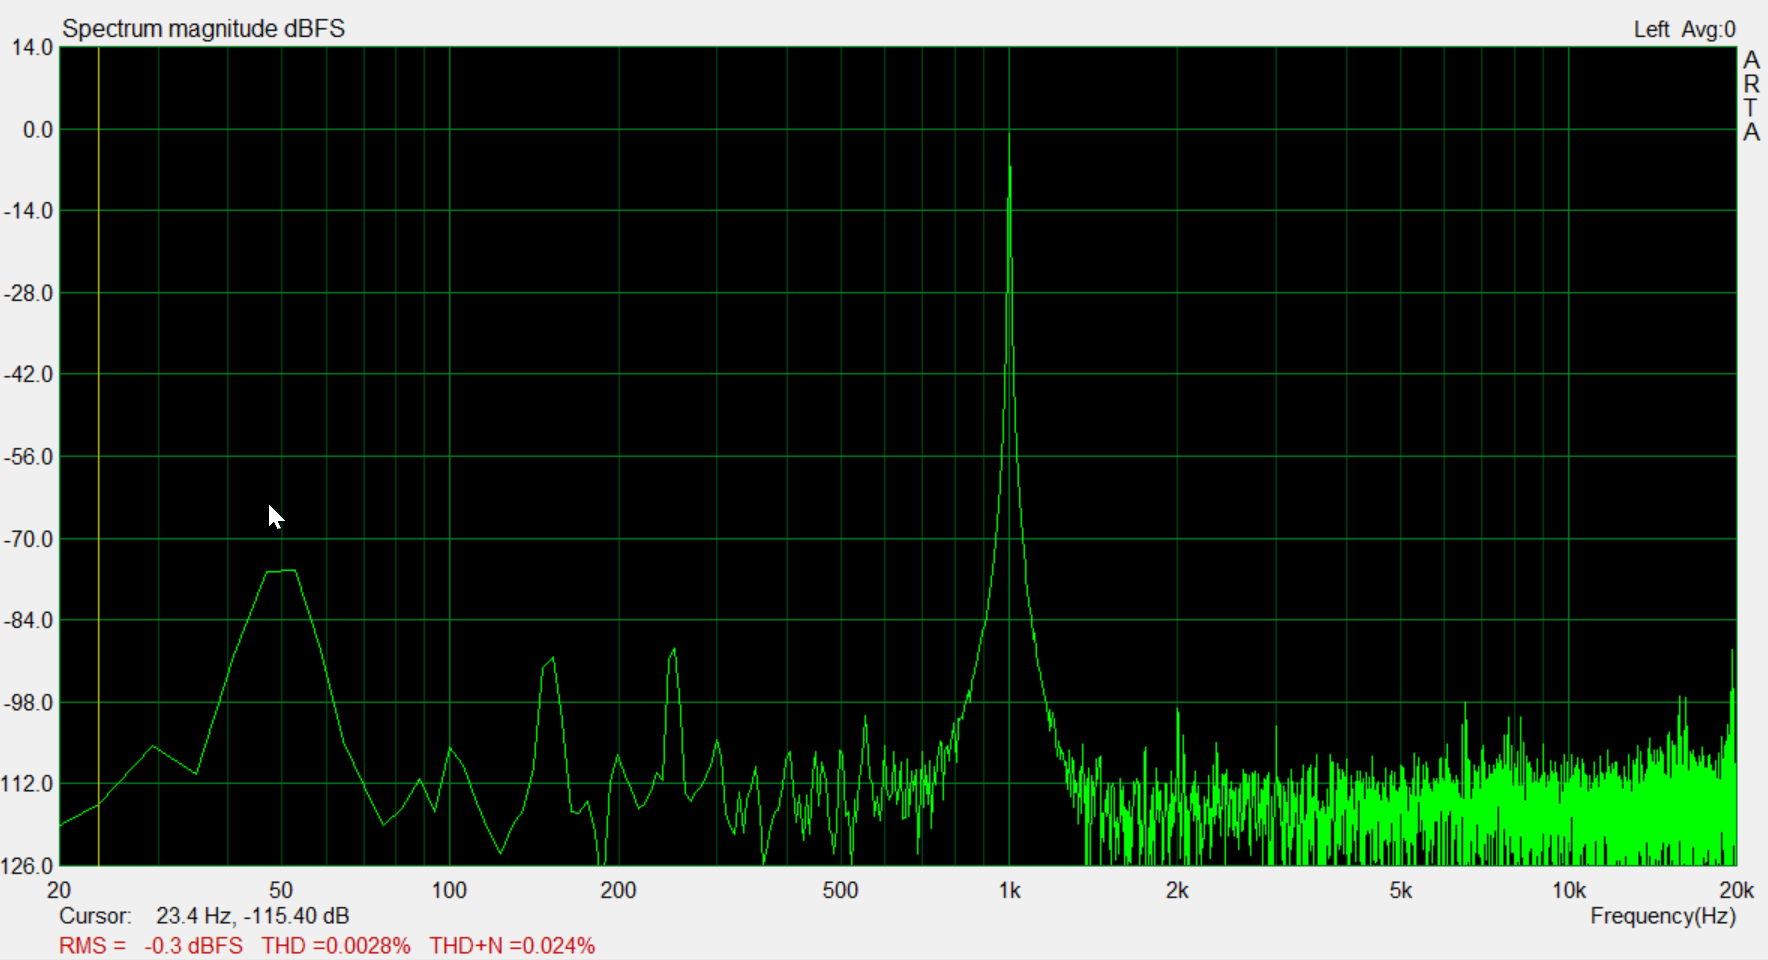The height and width of the screenshot is (960, 1768).
Task: Click the -98.0 dB axis label
Action: (x=29, y=703)
